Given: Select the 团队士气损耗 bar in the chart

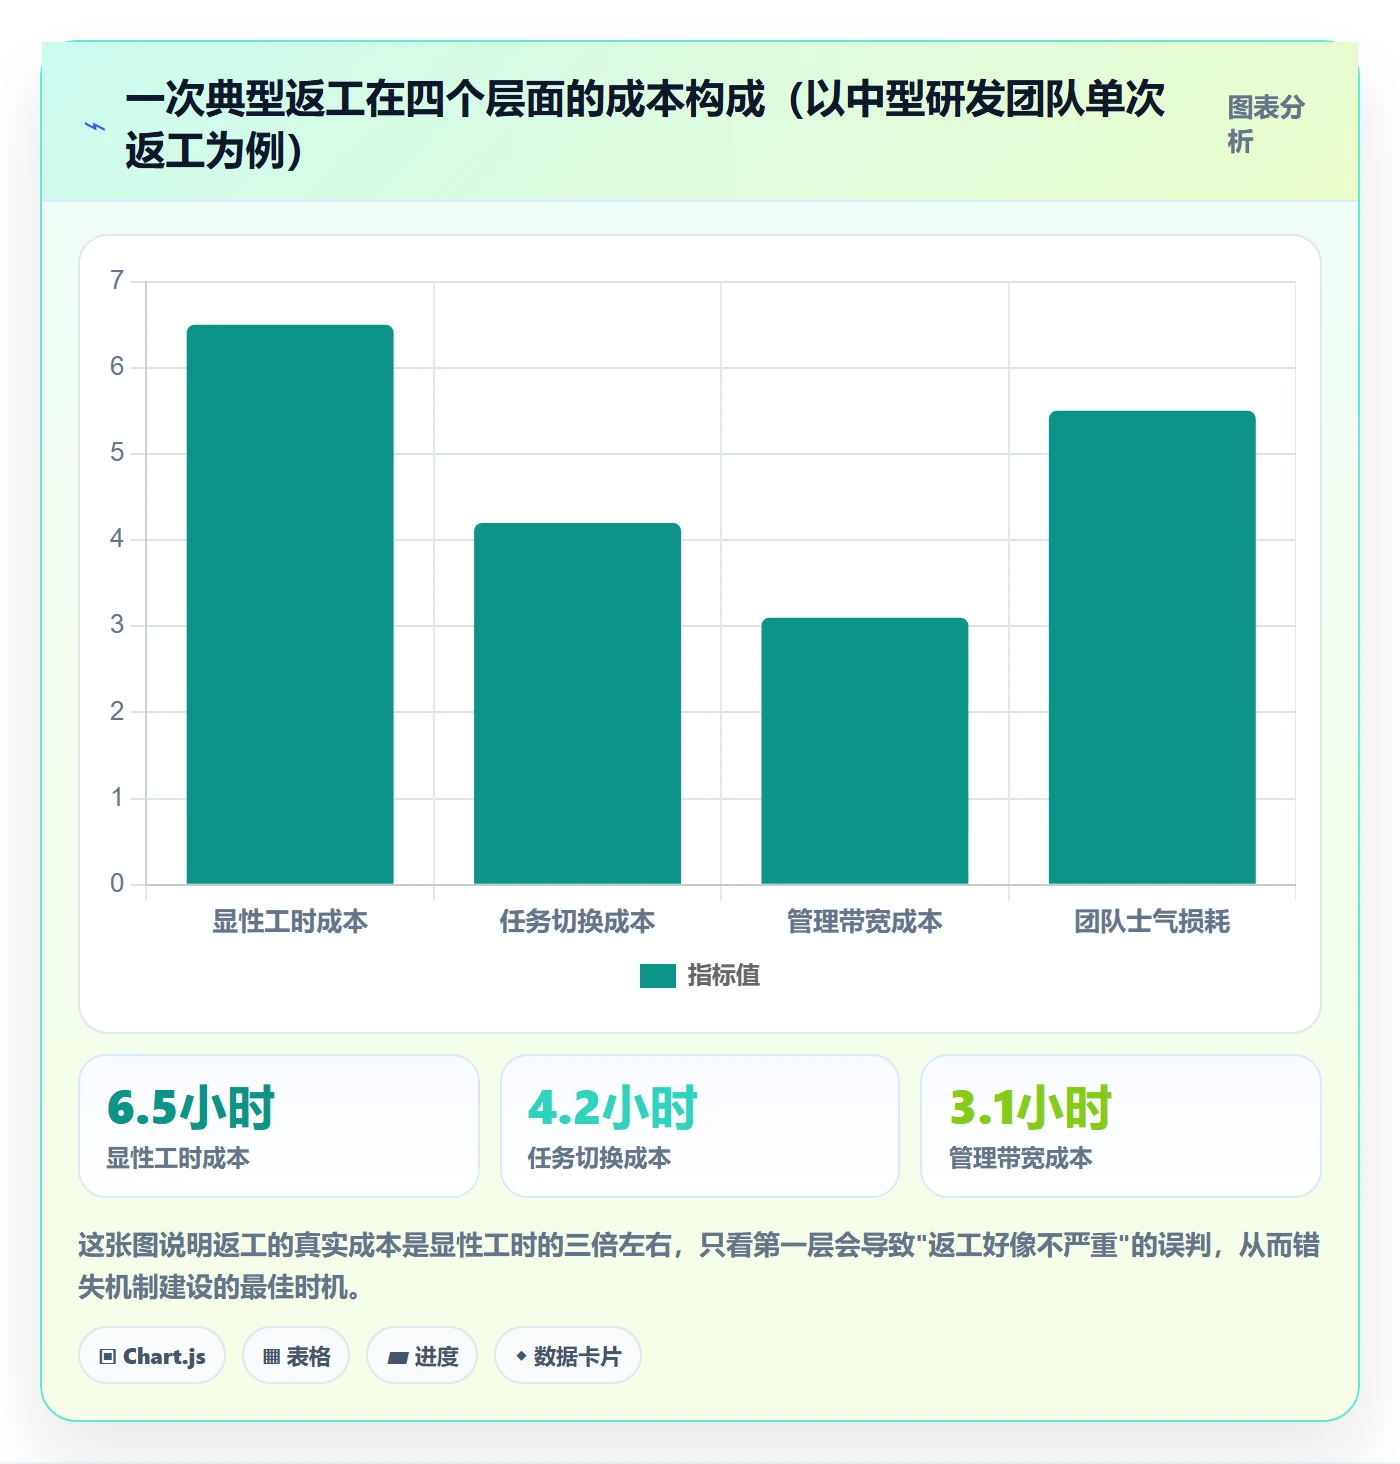Looking at the screenshot, I should 1152,647.
